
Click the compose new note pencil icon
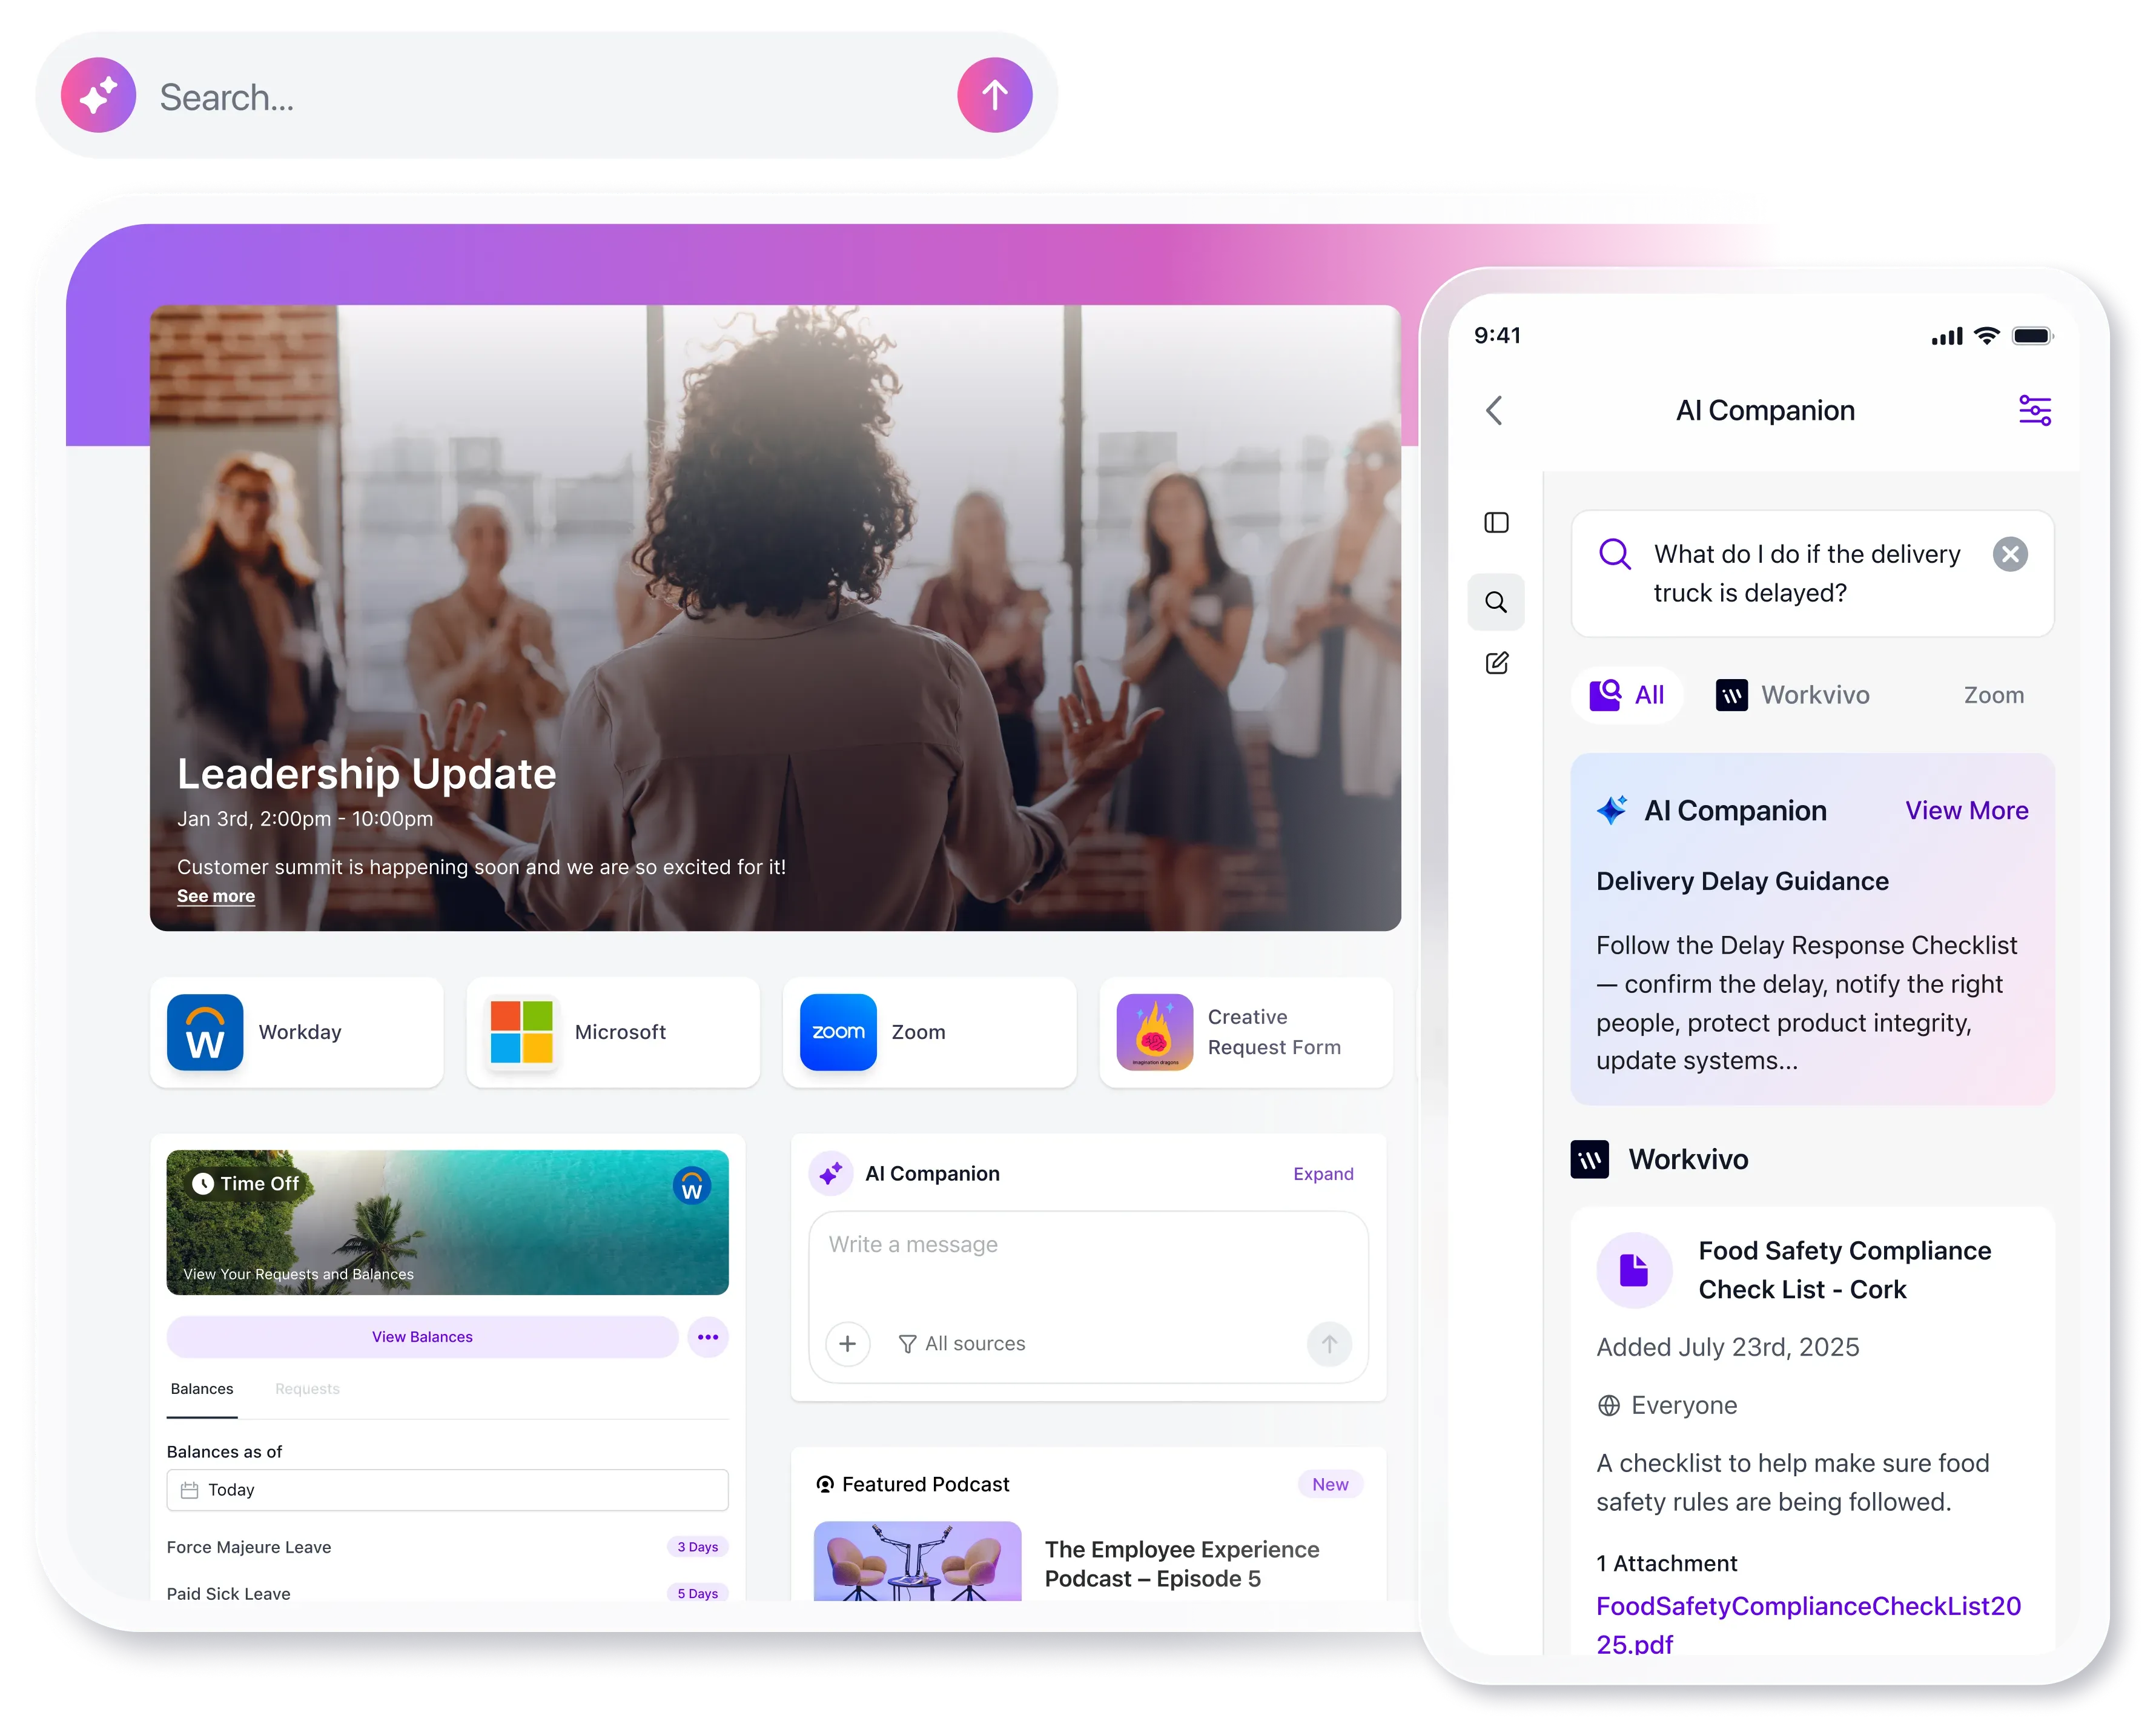1496,663
